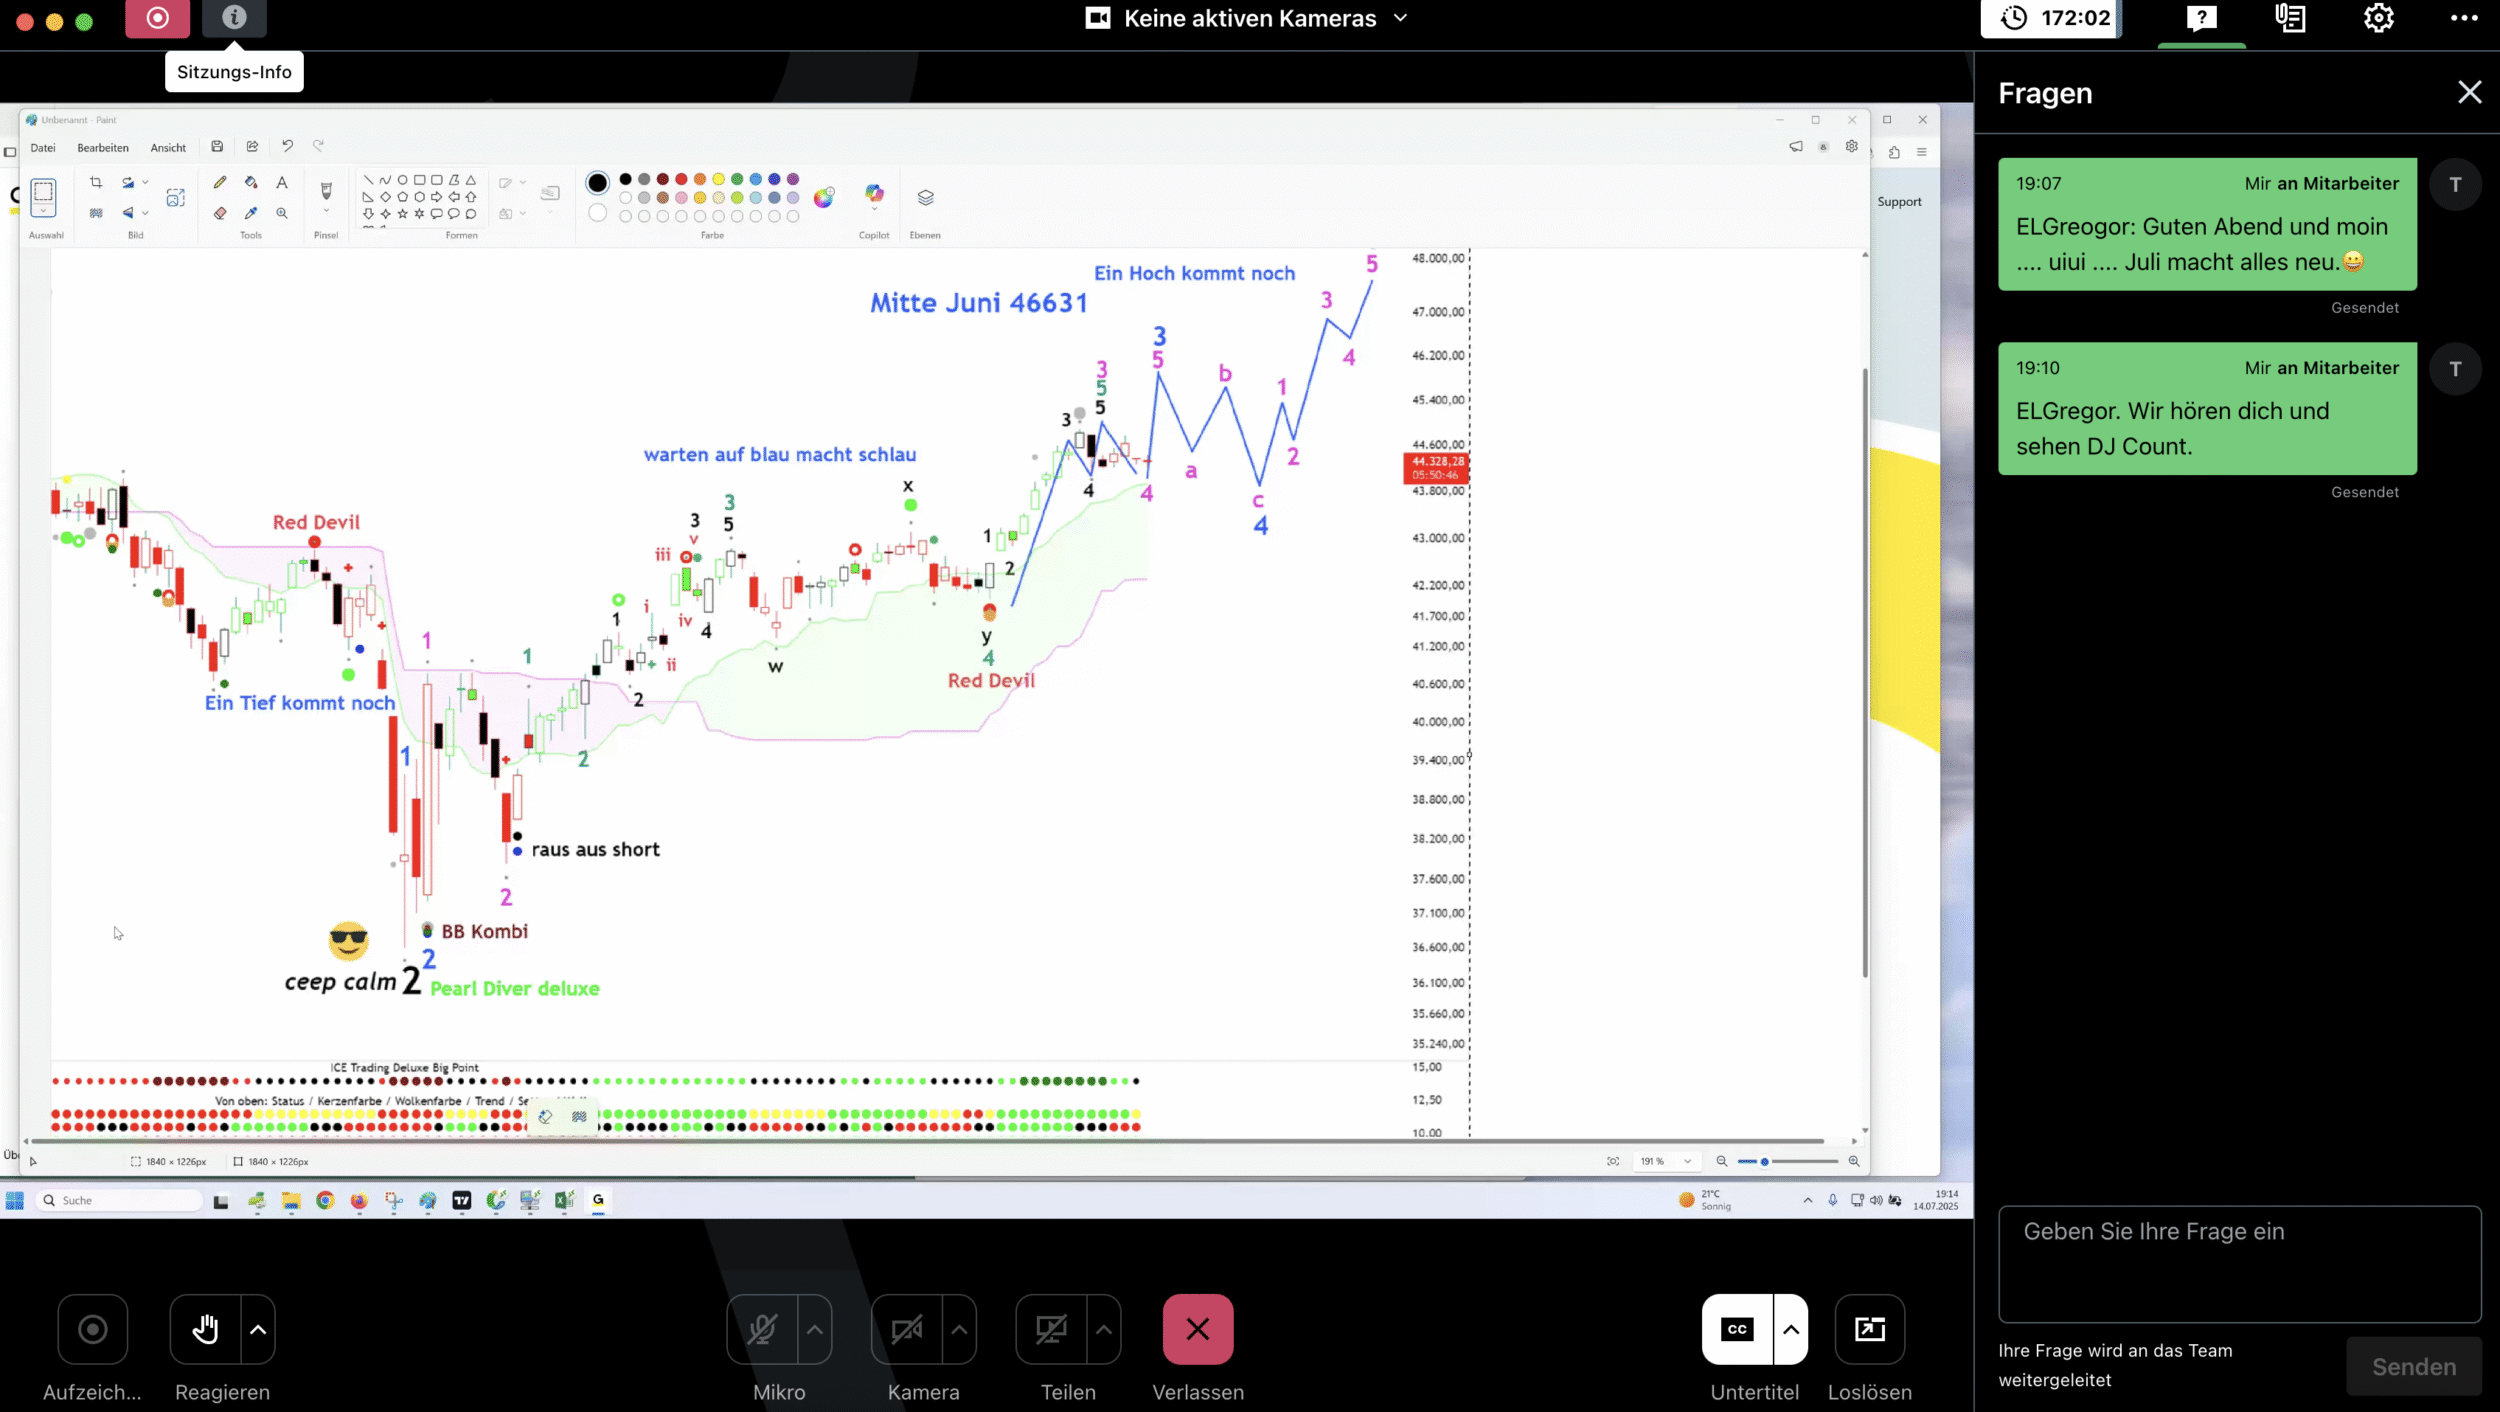Open the Datei menu in Paint
Image resolution: width=2500 pixels, height=1412 pixels.
pyautogui.click(x=43, y=148)
